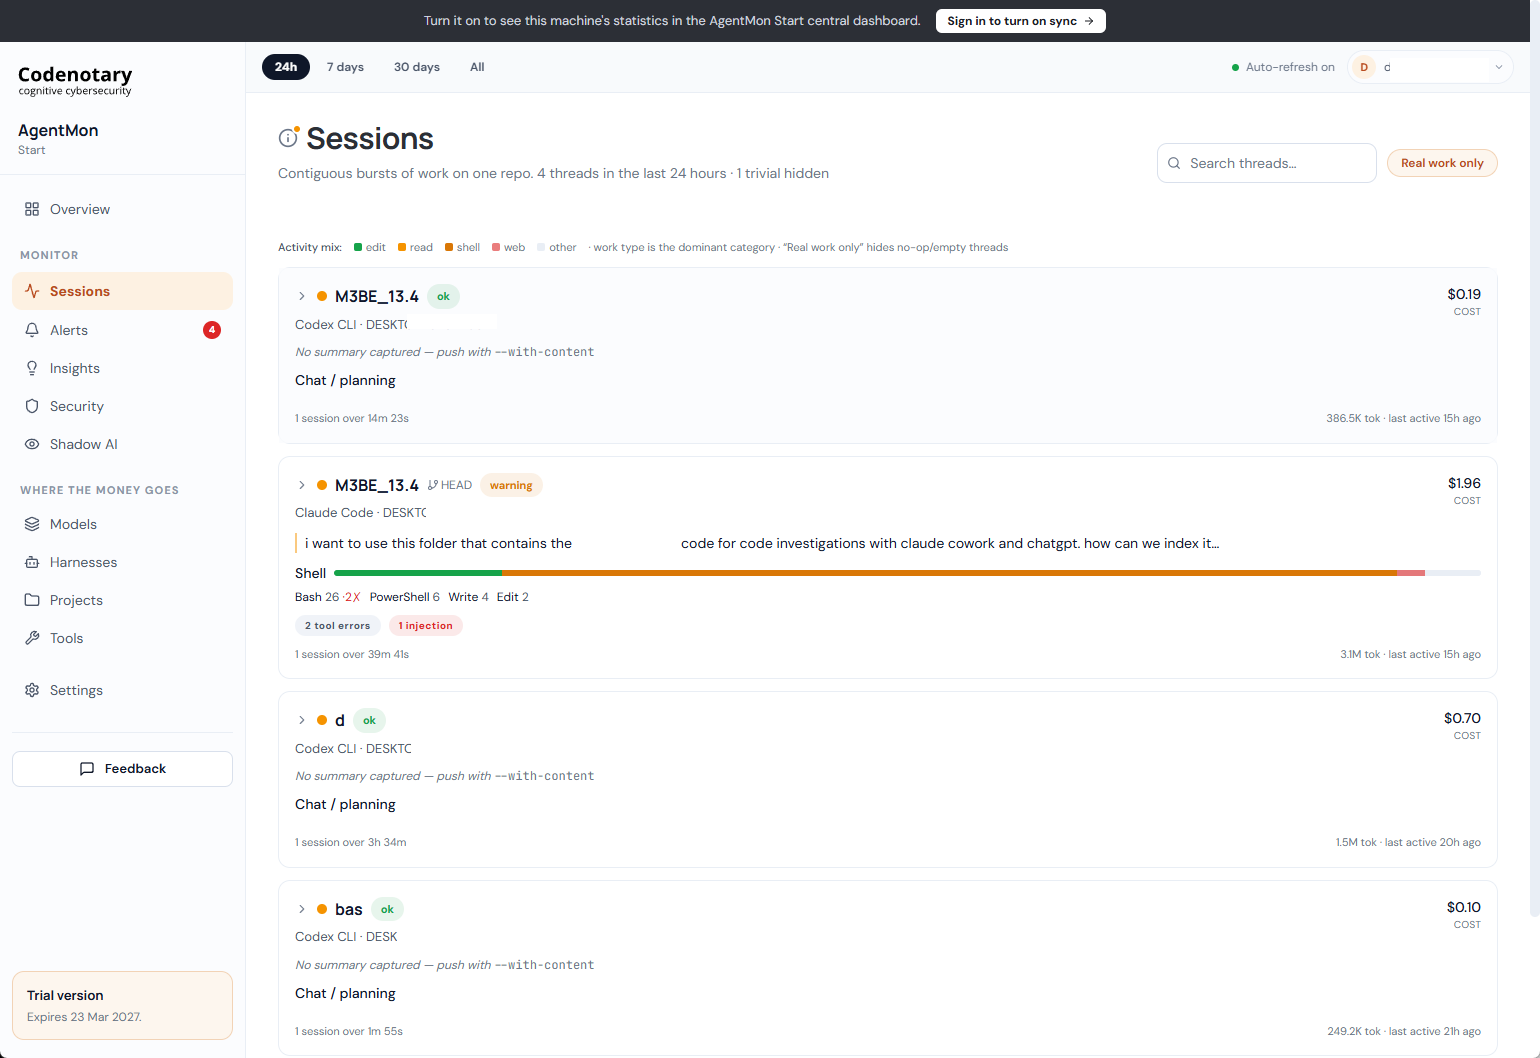Click the $1.96 cost value
Screen dimensions: 1540x1058
pos(1464,483)
